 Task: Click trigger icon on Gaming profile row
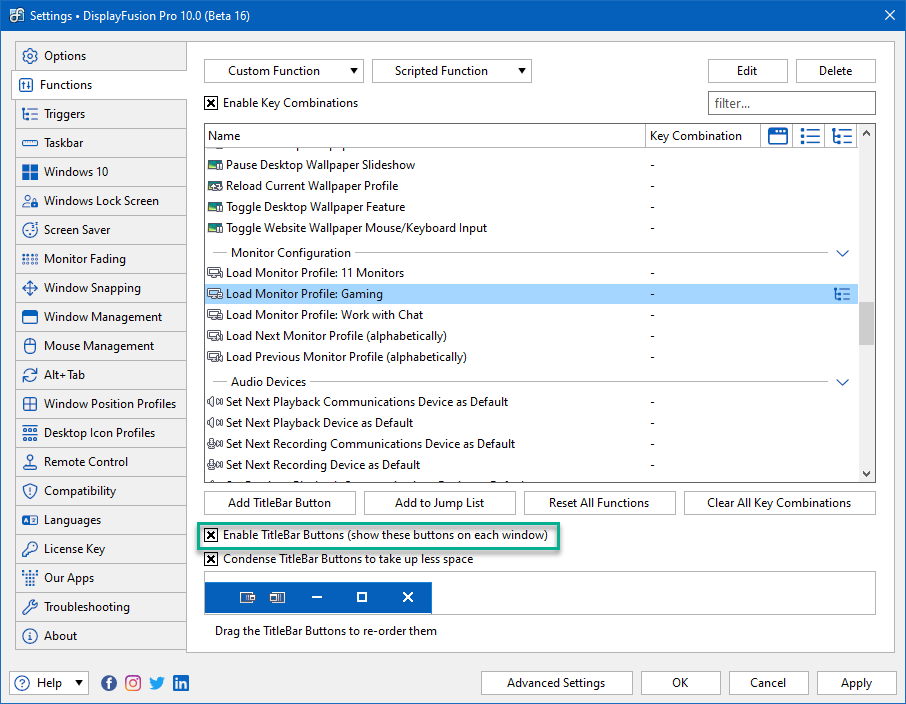click(x=842, y=294)
